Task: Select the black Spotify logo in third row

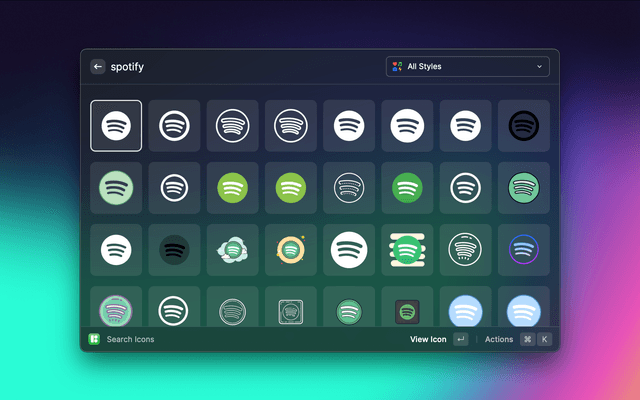Action: click(175, 249)
